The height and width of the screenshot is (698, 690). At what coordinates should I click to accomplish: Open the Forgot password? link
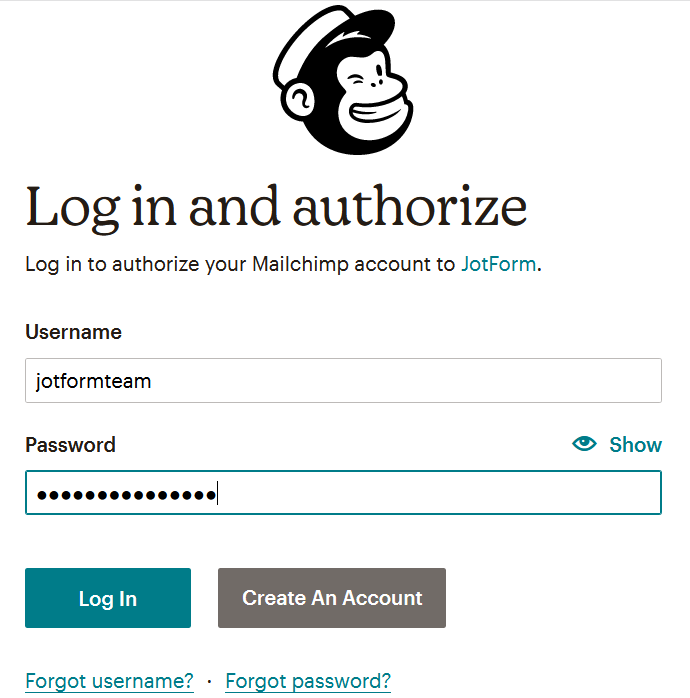tap(308, 681)
